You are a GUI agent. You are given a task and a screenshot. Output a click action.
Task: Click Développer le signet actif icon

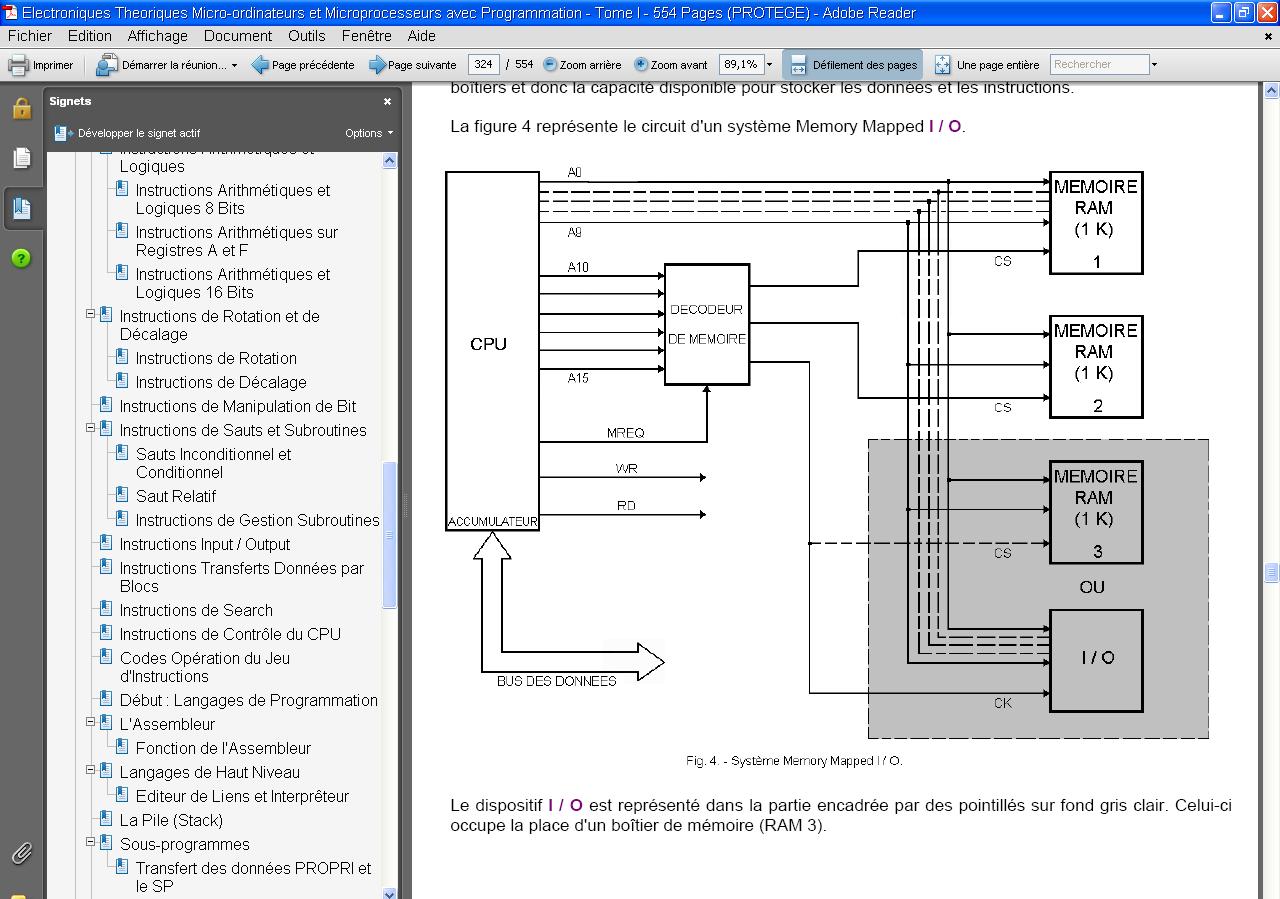click(63, 132)
